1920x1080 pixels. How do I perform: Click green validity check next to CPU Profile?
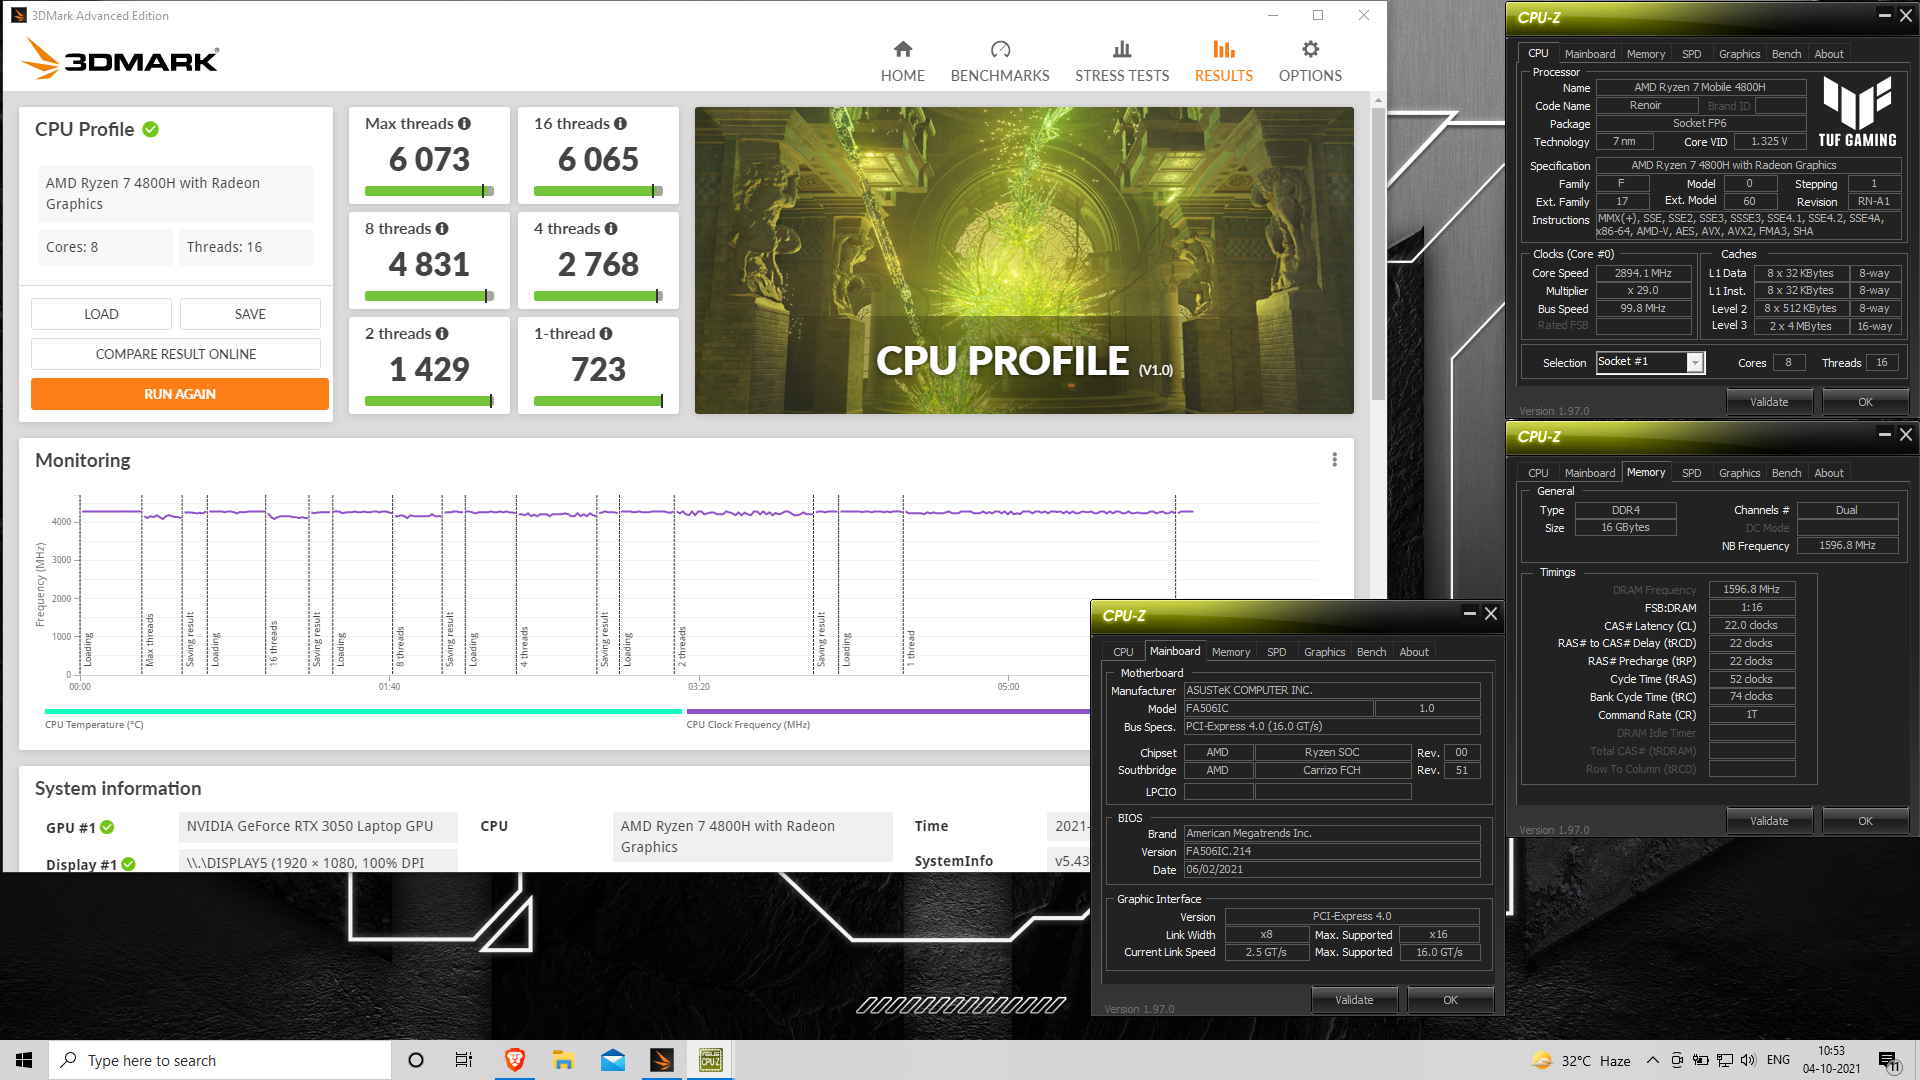click(x=151, y=129)
